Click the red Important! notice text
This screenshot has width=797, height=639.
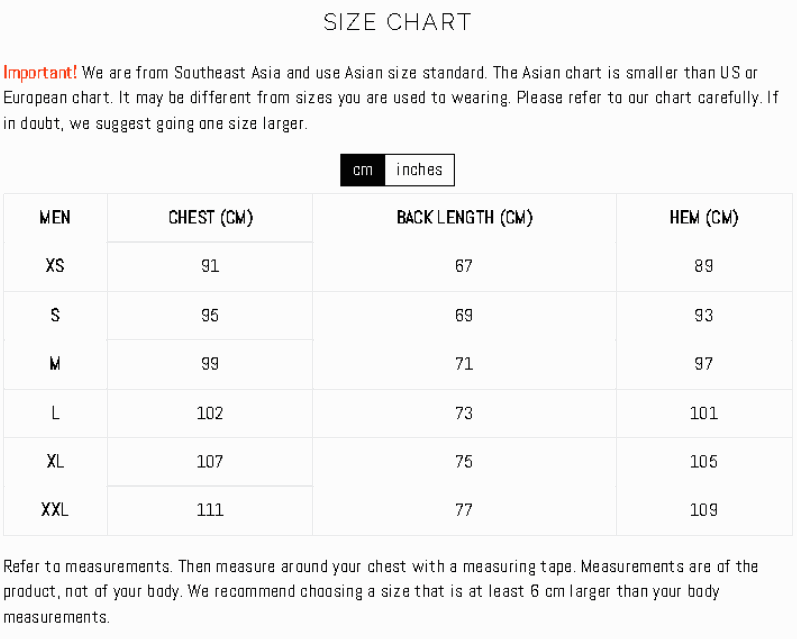[40, 73]
